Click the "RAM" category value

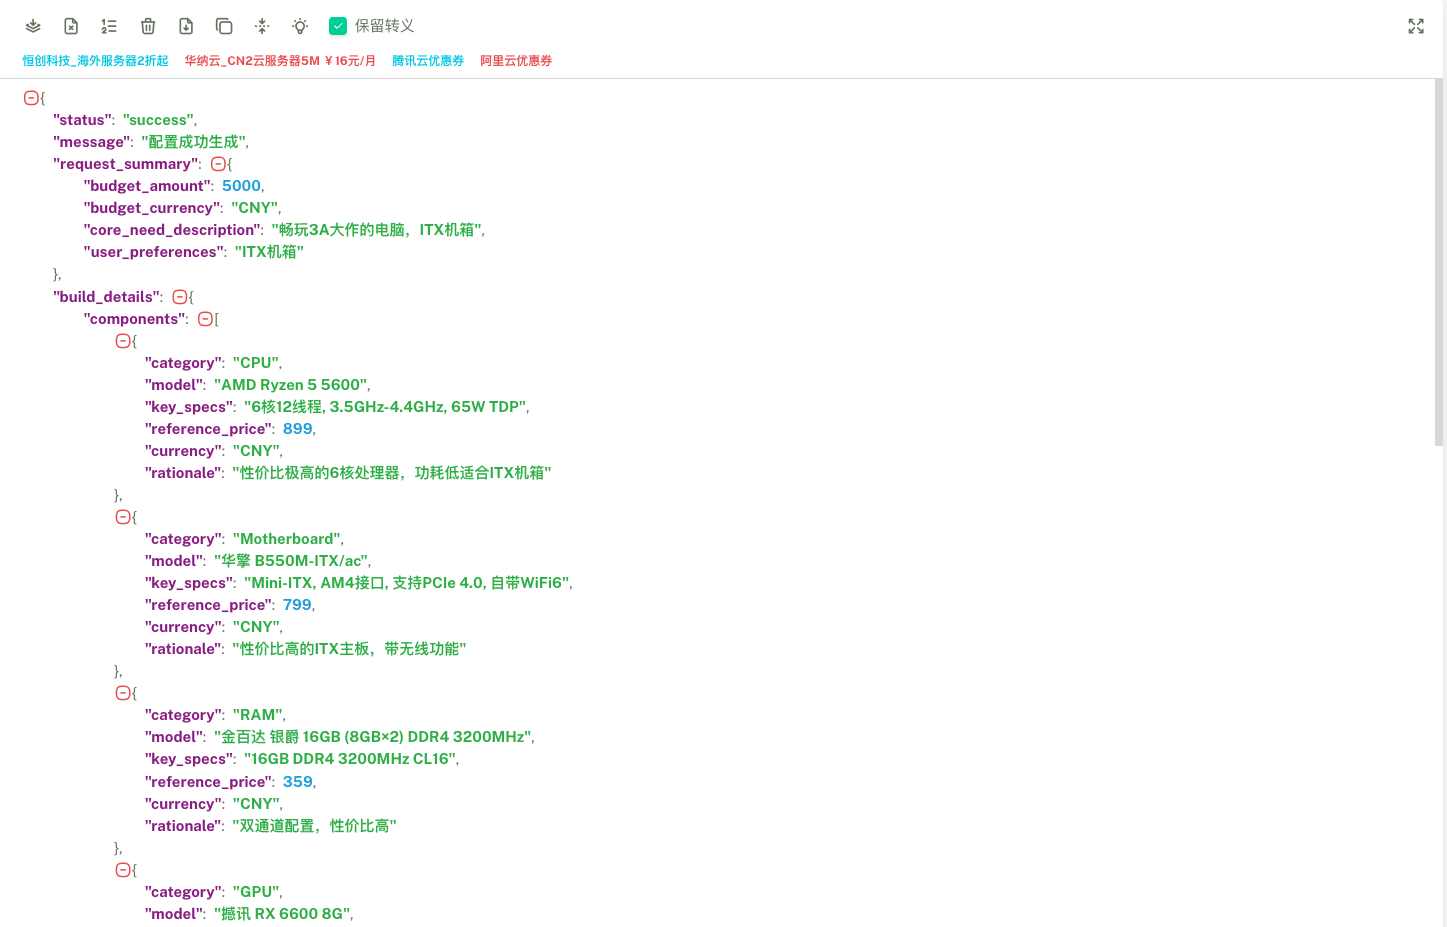258,715
